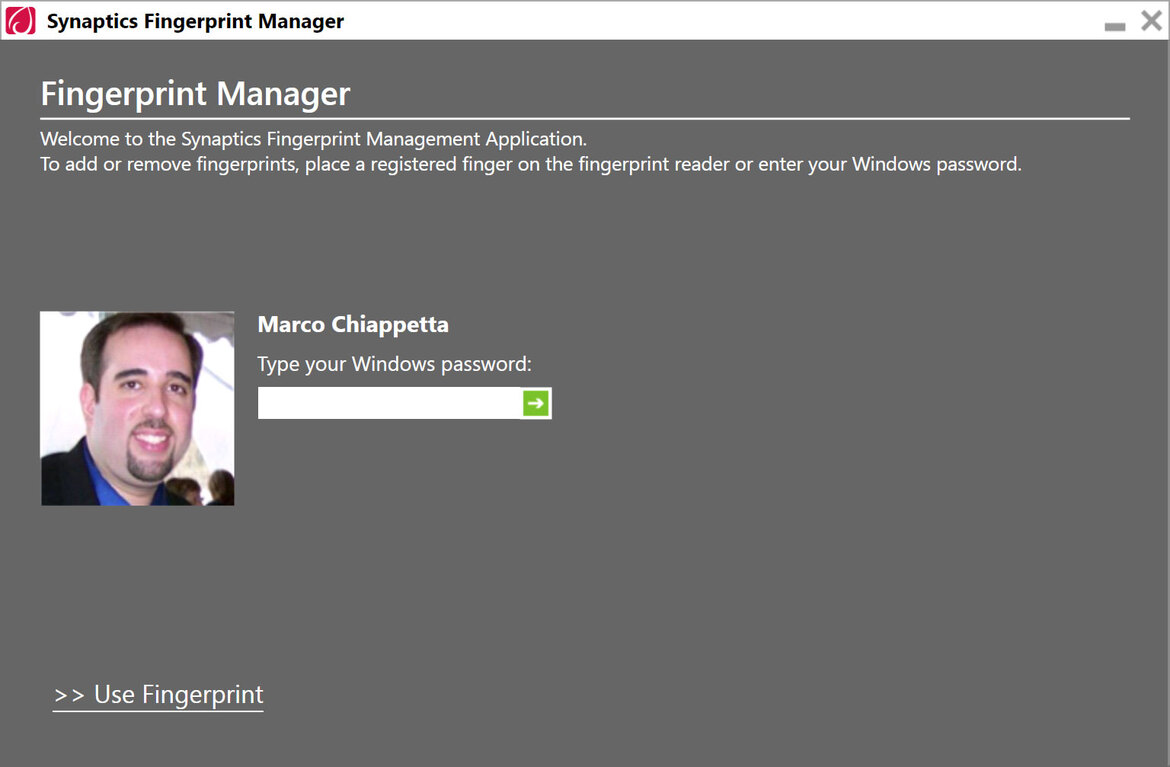Click the "To add or remove fingerprints" instruction line

click(531, 164)
